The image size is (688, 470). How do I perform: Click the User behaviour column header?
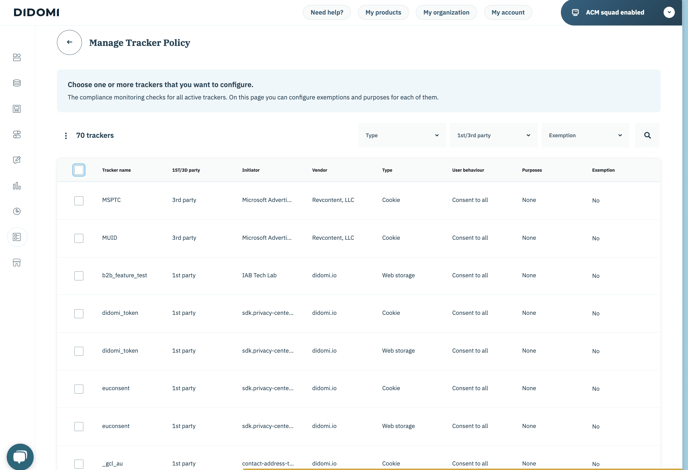click(468, 170)
